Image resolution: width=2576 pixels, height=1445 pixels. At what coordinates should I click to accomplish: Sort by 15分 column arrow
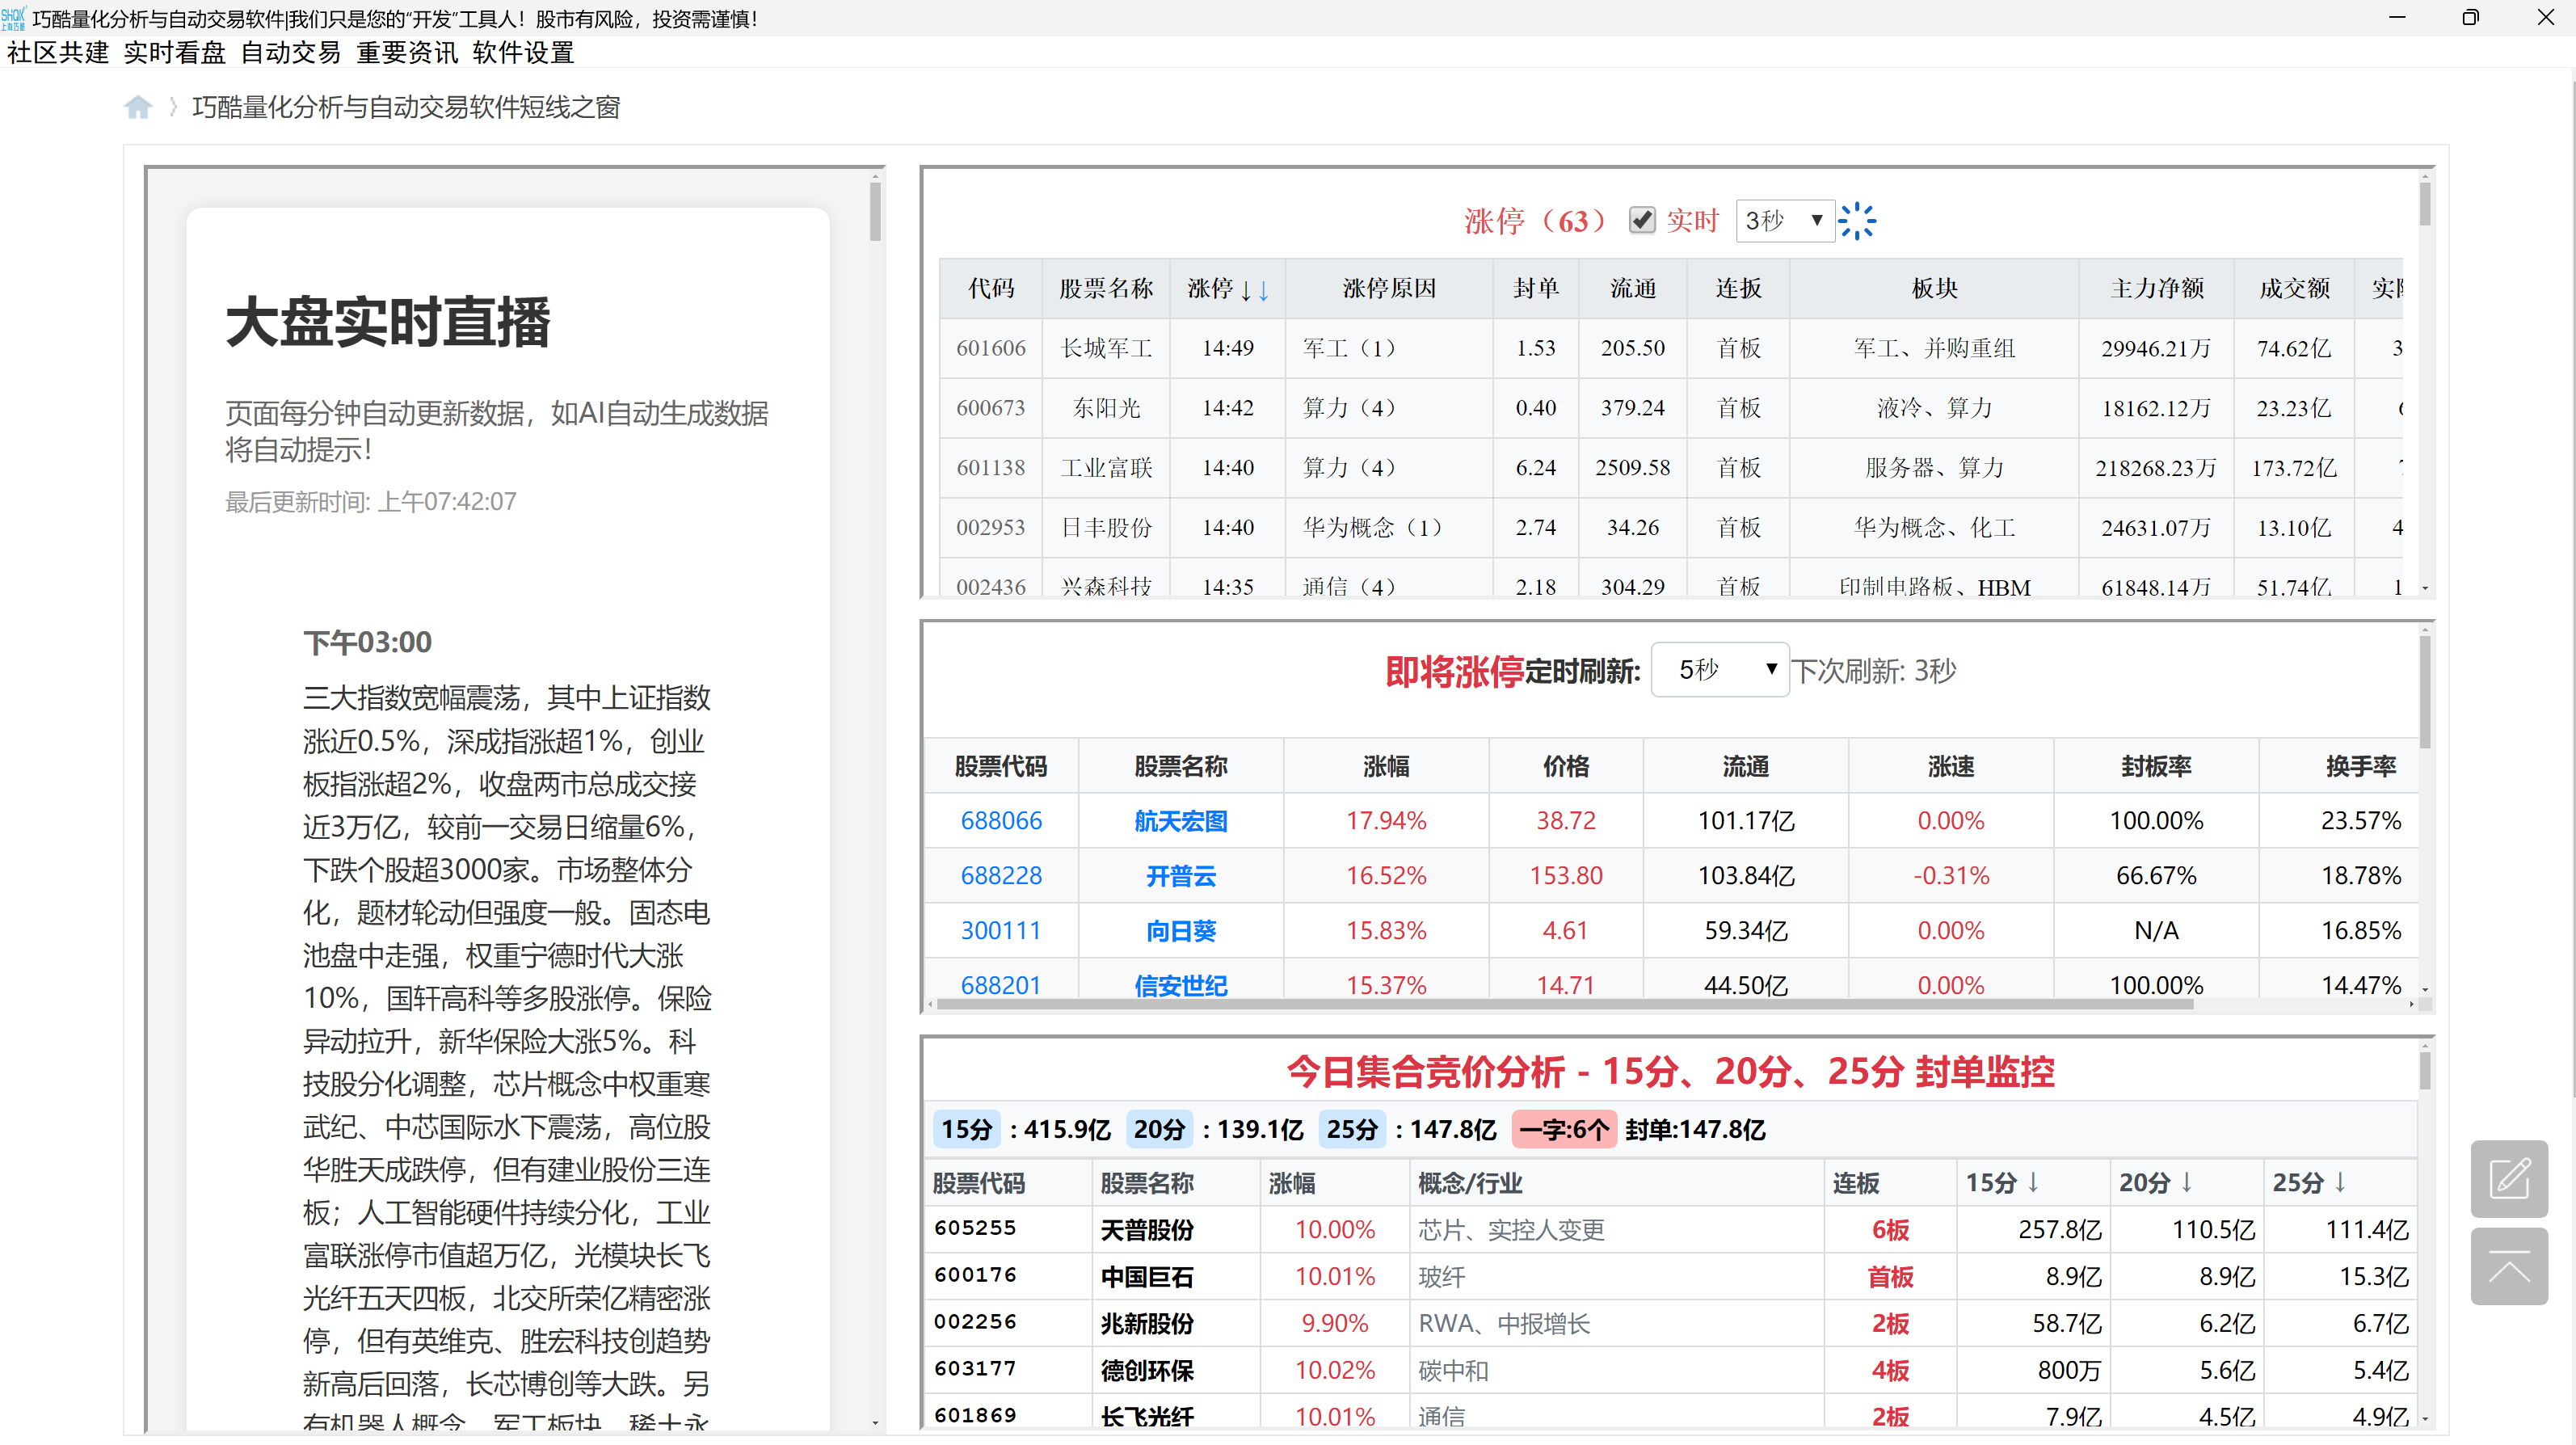(x=2033, y=1183)
